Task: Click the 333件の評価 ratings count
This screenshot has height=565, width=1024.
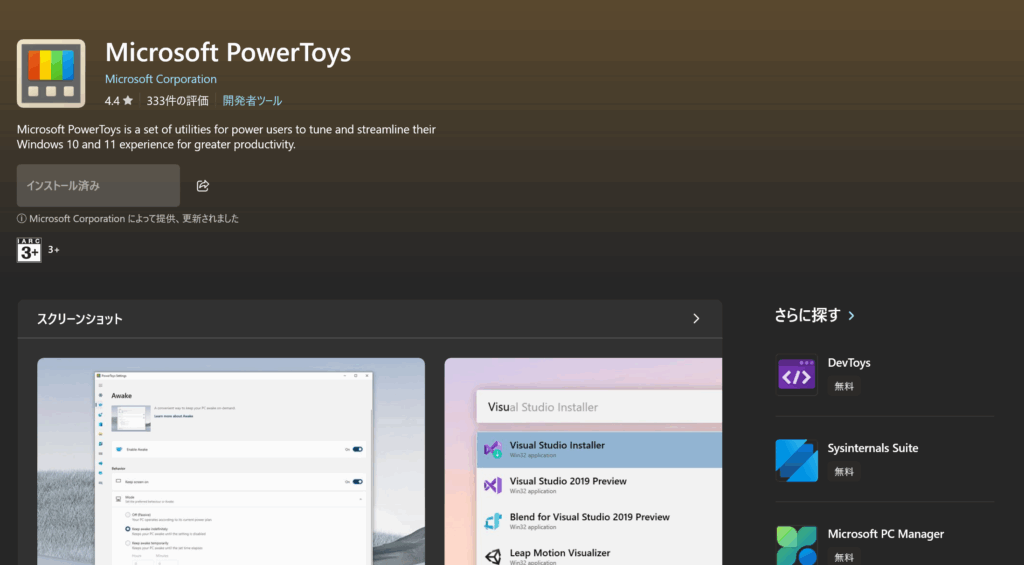Action: [177, 101]
